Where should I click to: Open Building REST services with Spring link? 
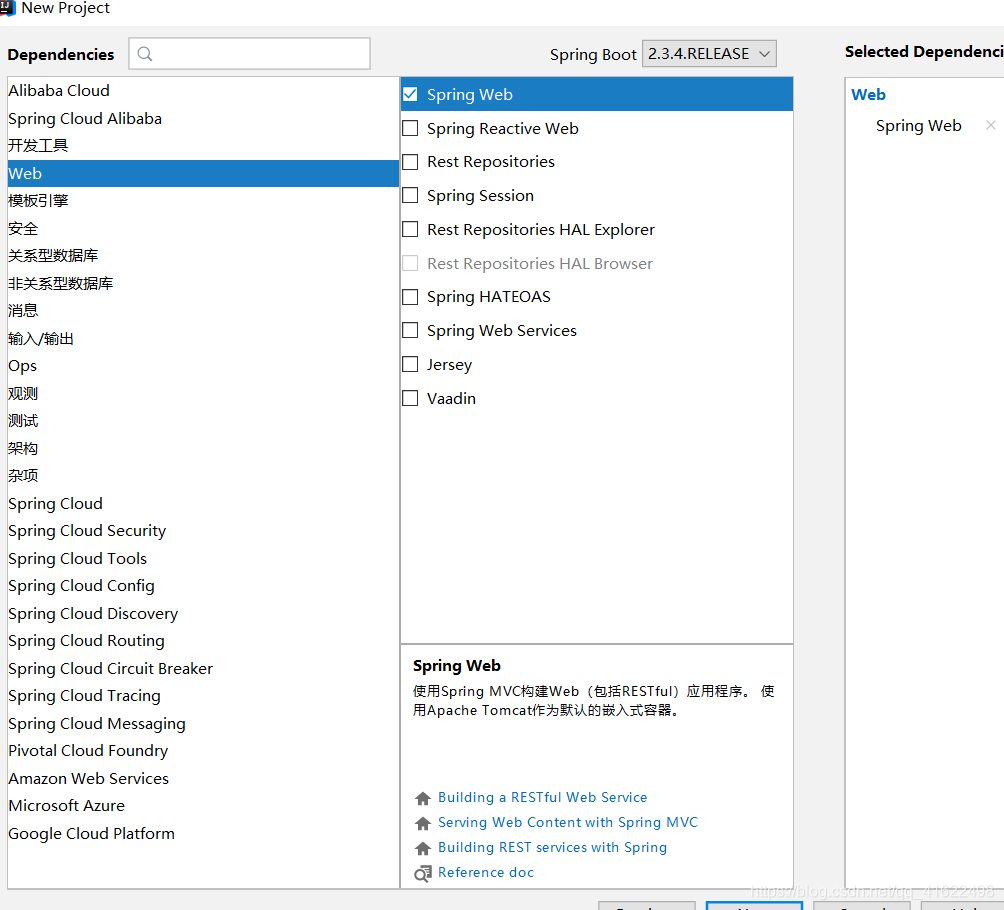(553, 847)
